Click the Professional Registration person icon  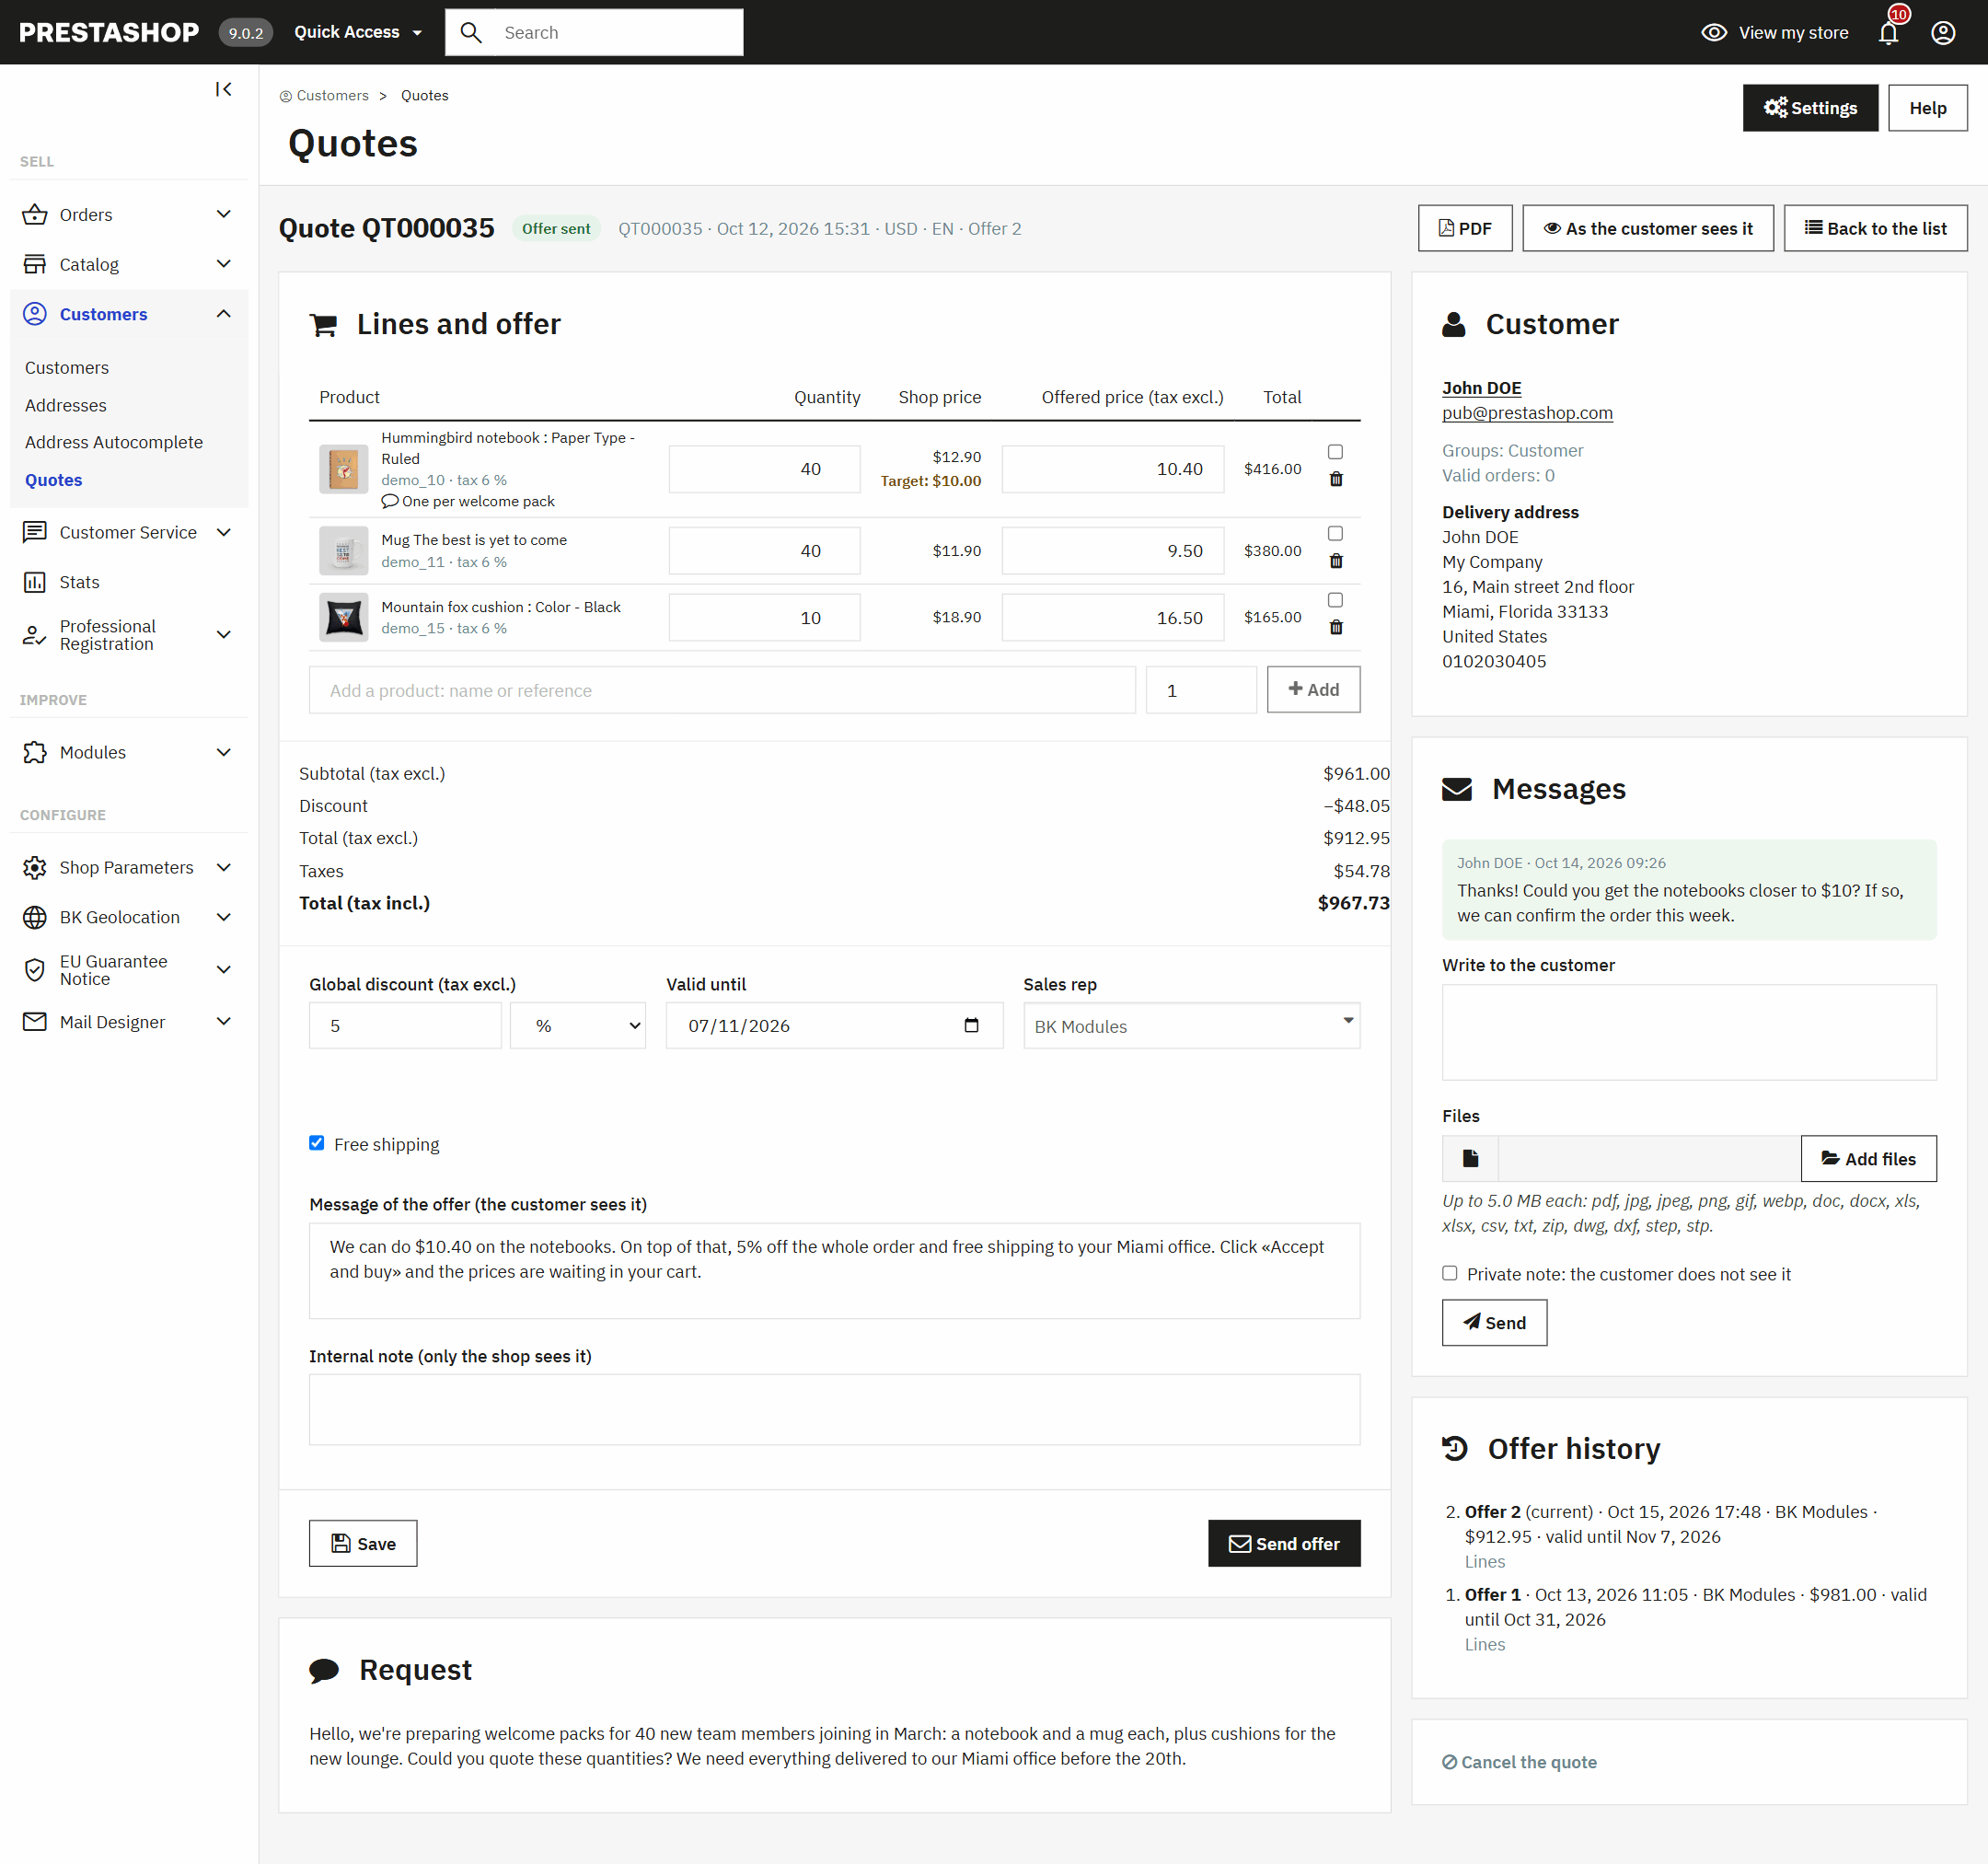tap(35, 635)
